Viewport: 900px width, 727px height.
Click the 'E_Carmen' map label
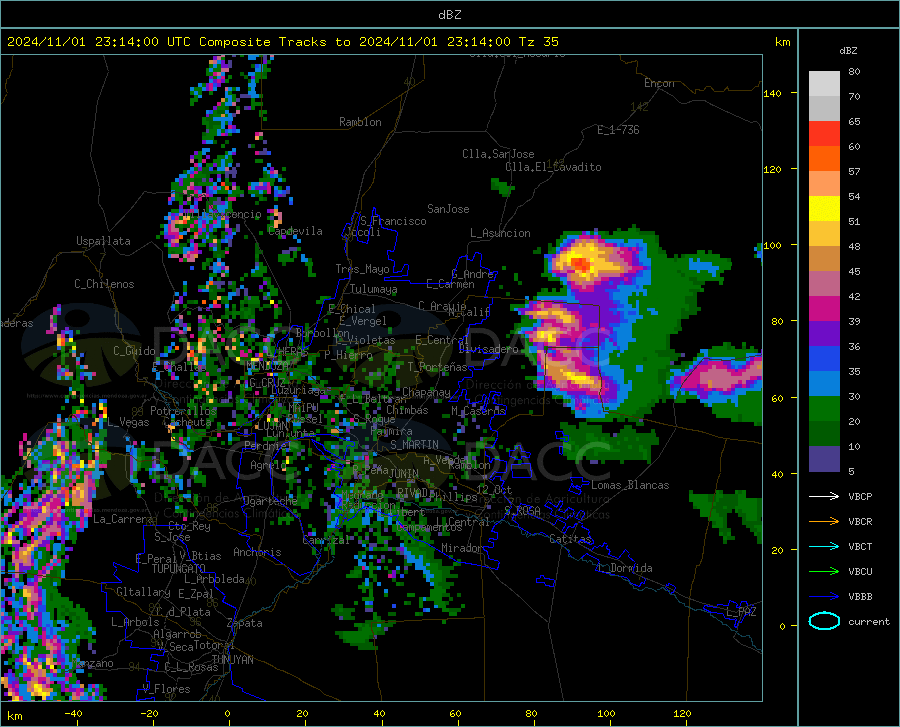tap(450, 284)
